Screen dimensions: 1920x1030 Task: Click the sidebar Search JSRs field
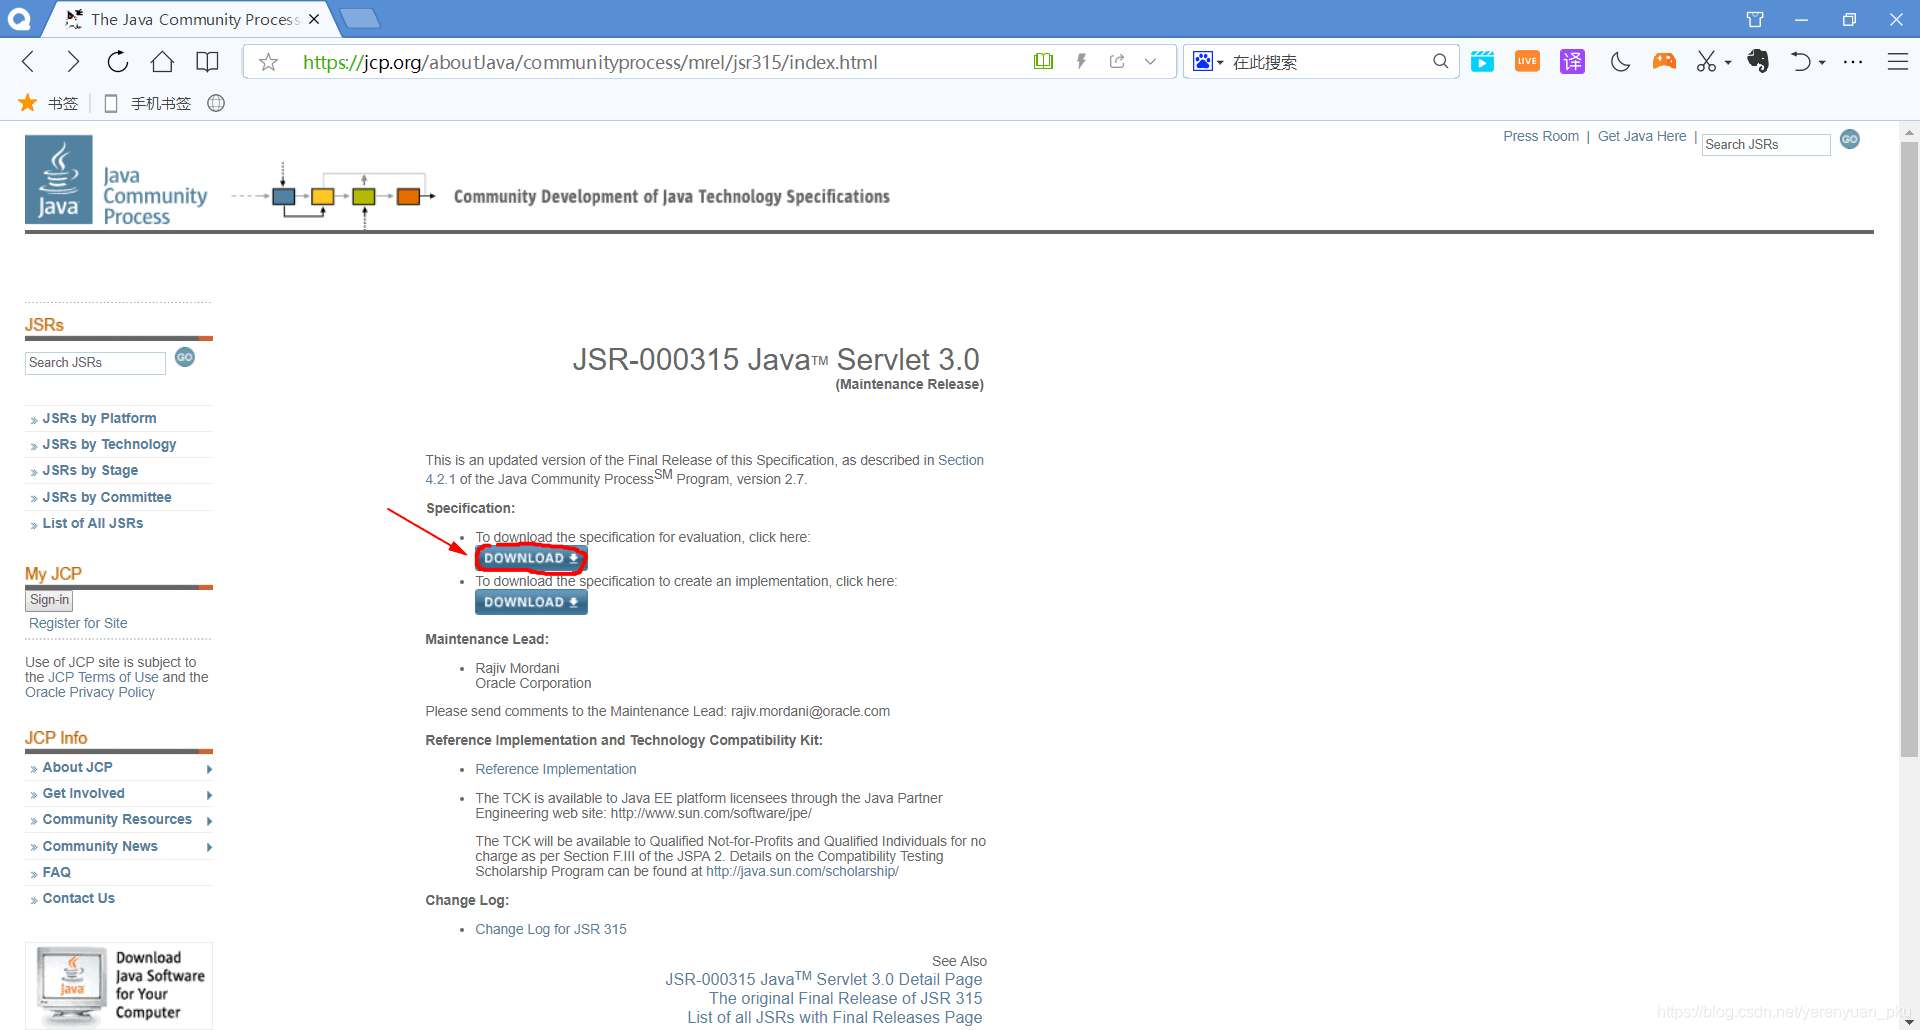95,363
